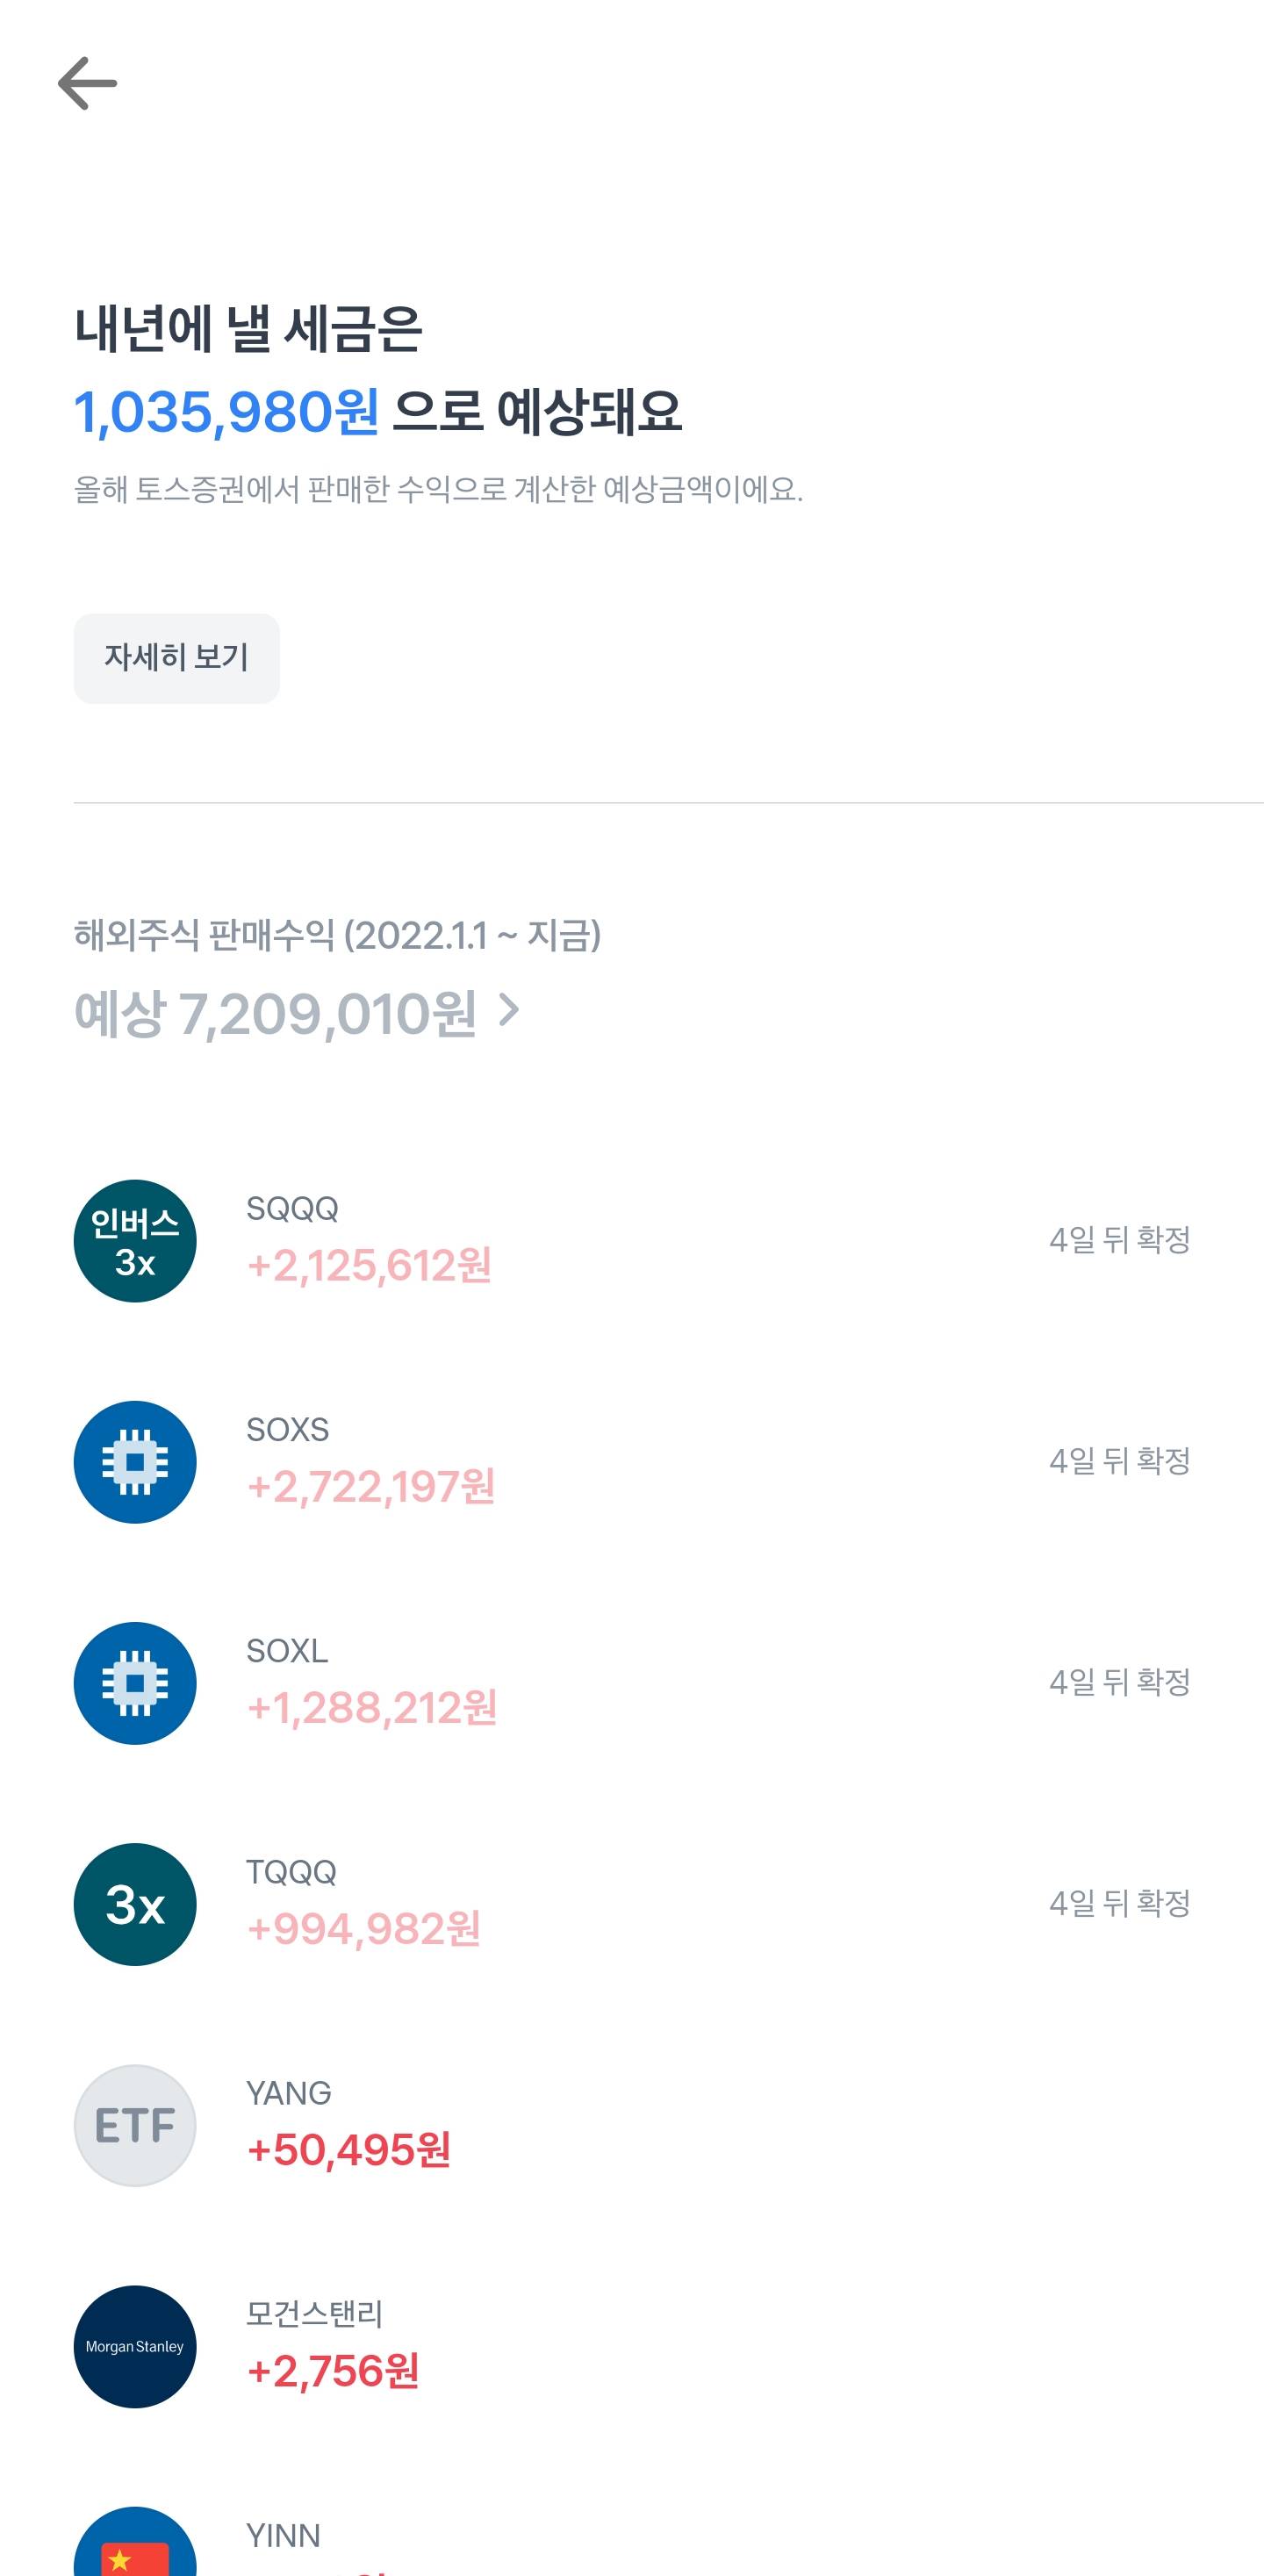Tap the back arrow icon
Screen dimensions: 1264x2576
coord(88,83)
